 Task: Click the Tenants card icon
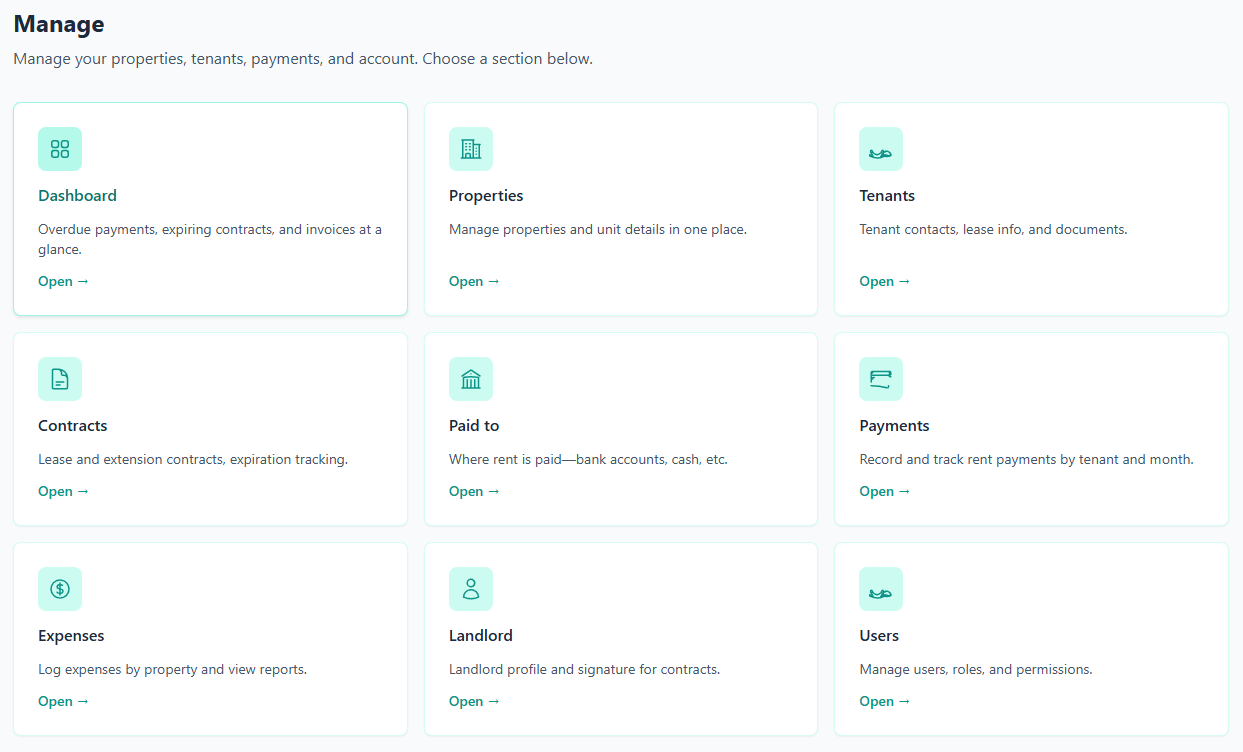click(880, 149)
